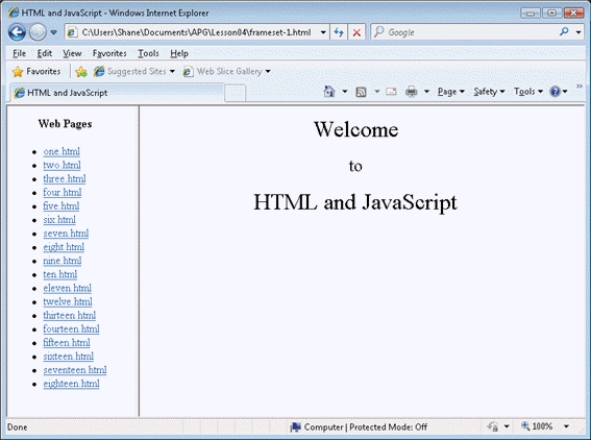Screen dimensions: 591x440
Task: Open the seventeen.html link
Action: tap(75, 370)
